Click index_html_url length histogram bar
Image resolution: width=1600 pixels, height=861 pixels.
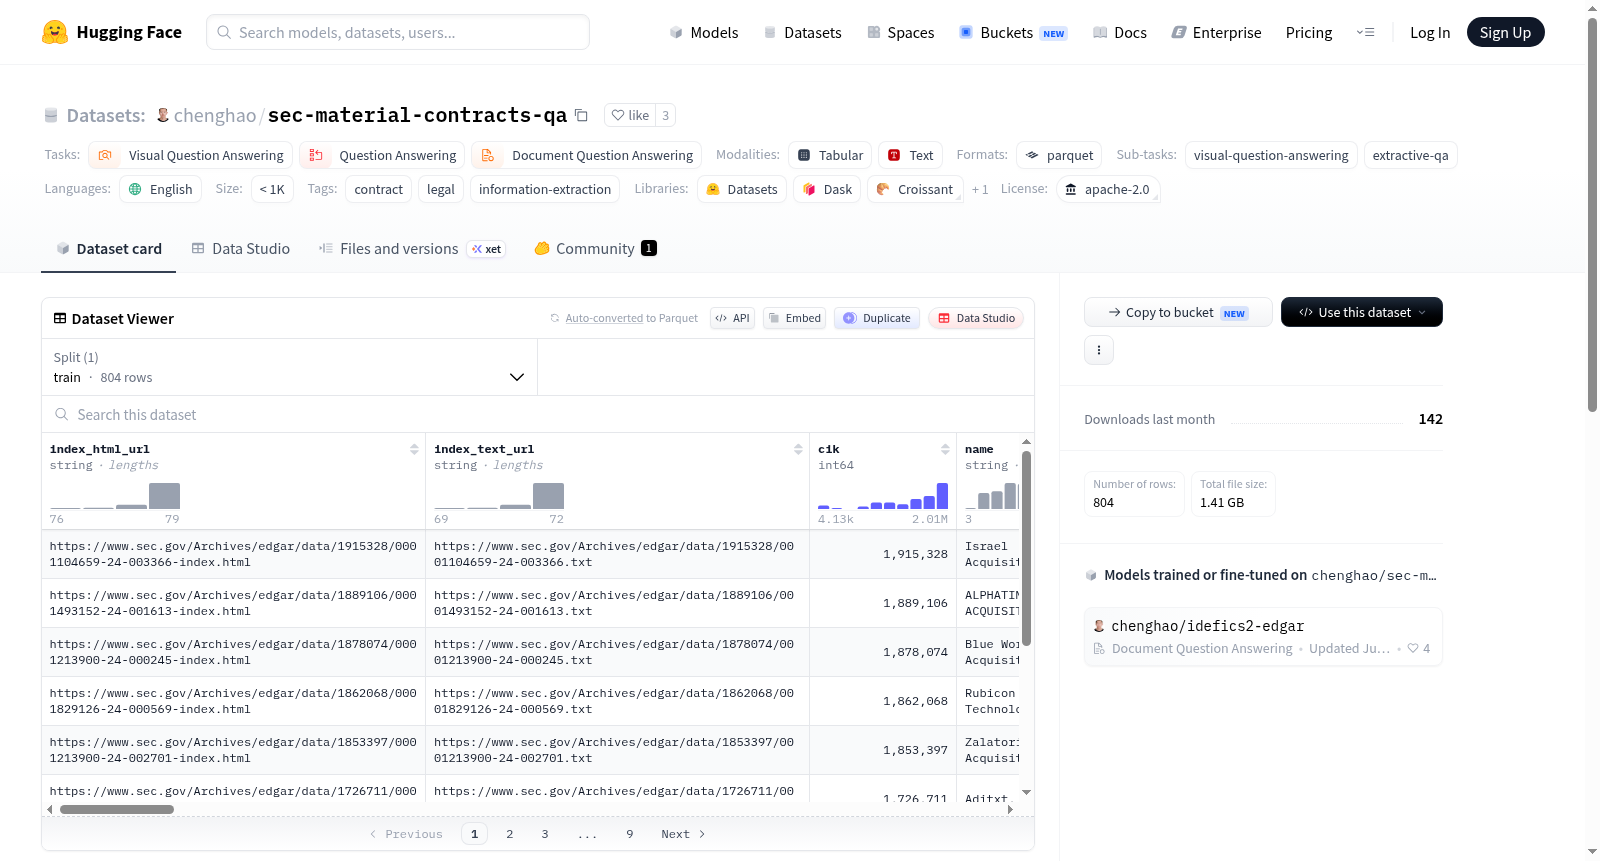[164, 496]
